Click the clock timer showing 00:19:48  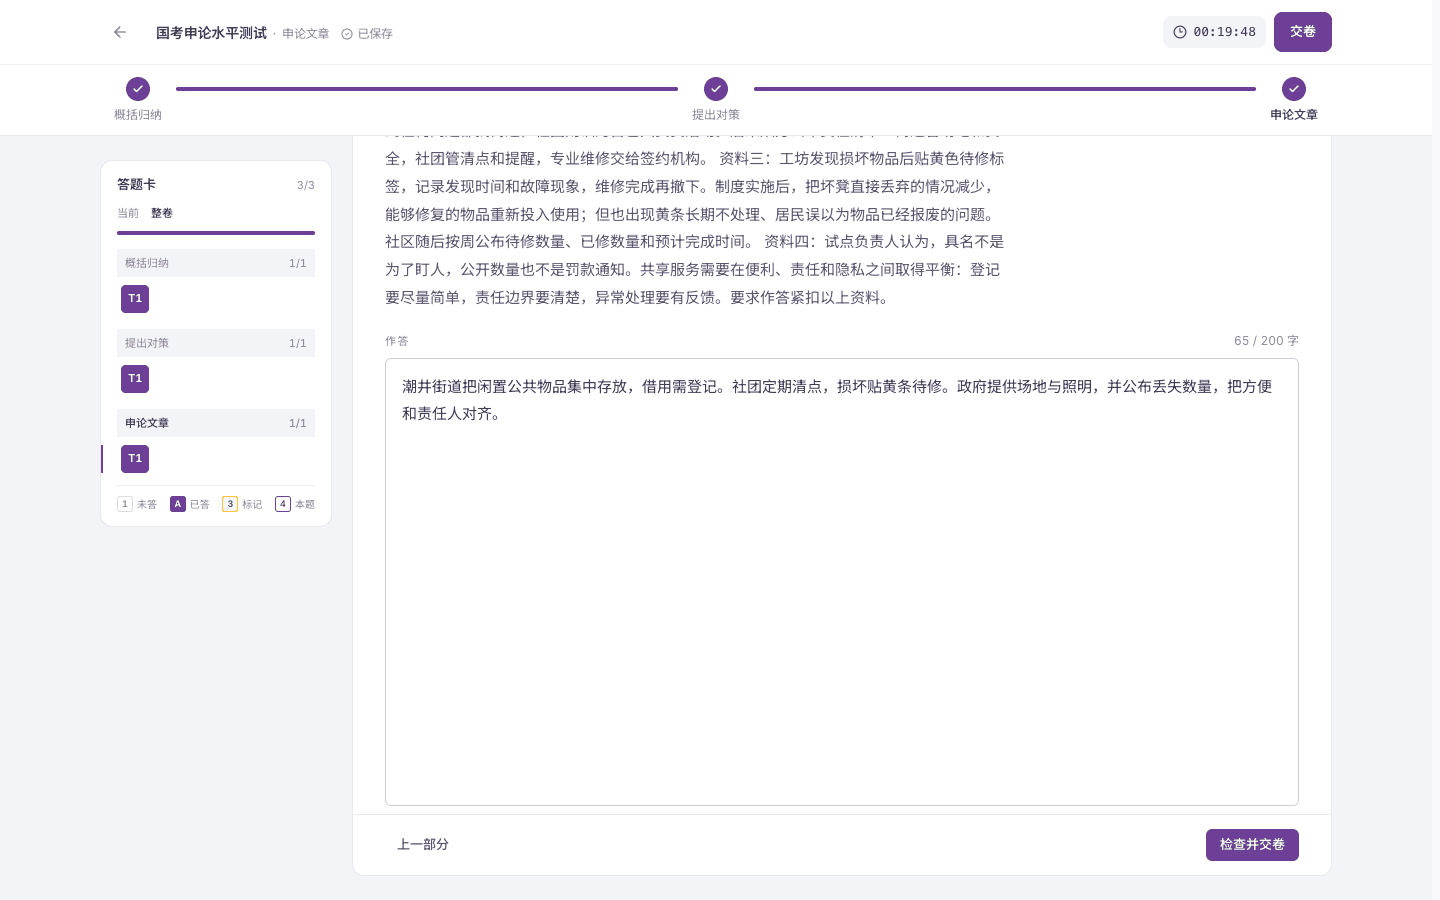click(x=1214, y=32)
